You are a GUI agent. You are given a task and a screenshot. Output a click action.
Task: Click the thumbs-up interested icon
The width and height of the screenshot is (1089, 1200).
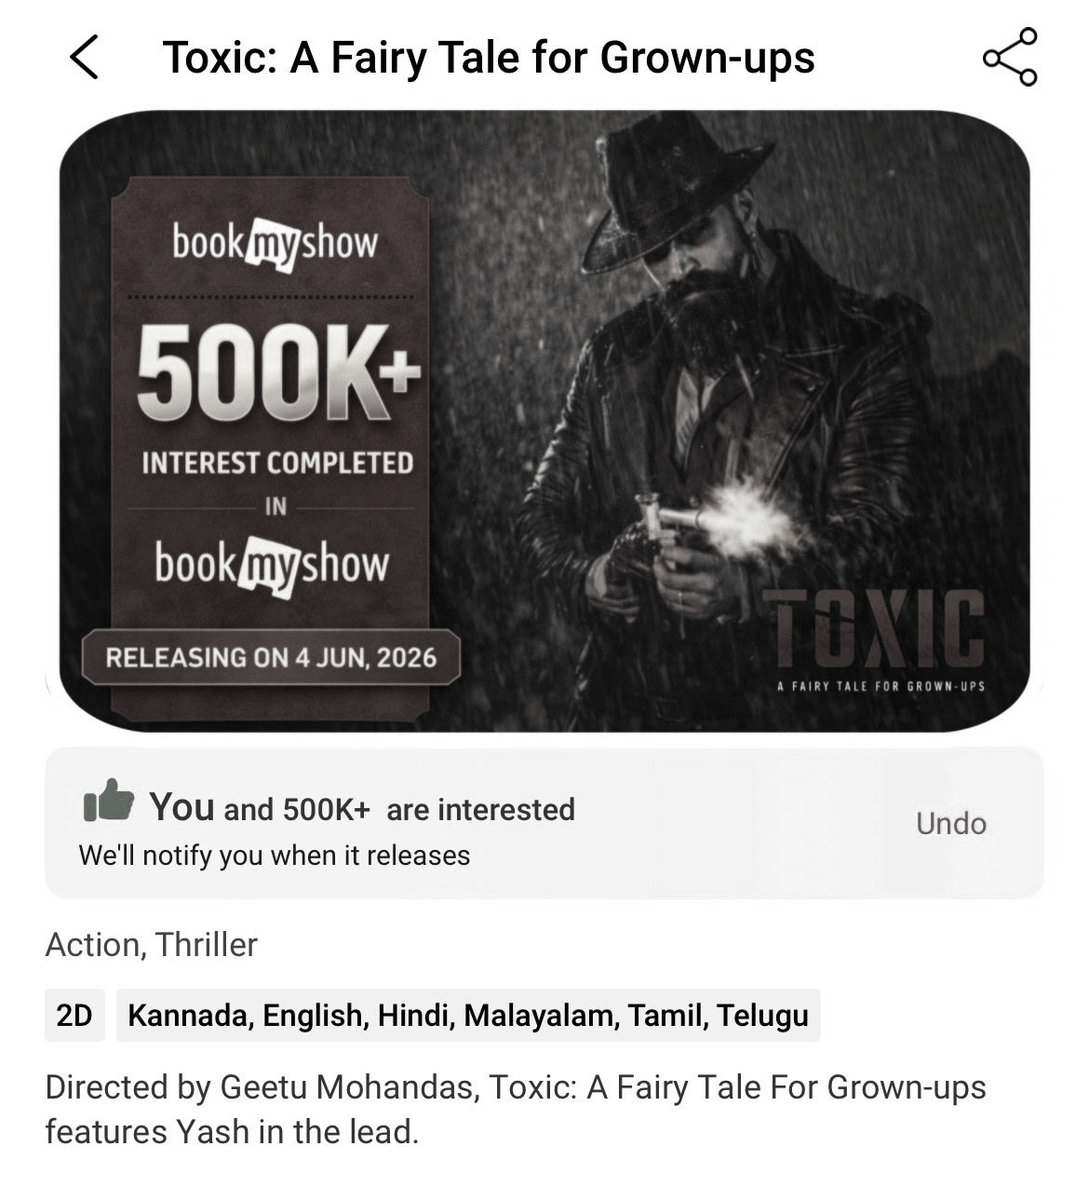pos(108,803)
